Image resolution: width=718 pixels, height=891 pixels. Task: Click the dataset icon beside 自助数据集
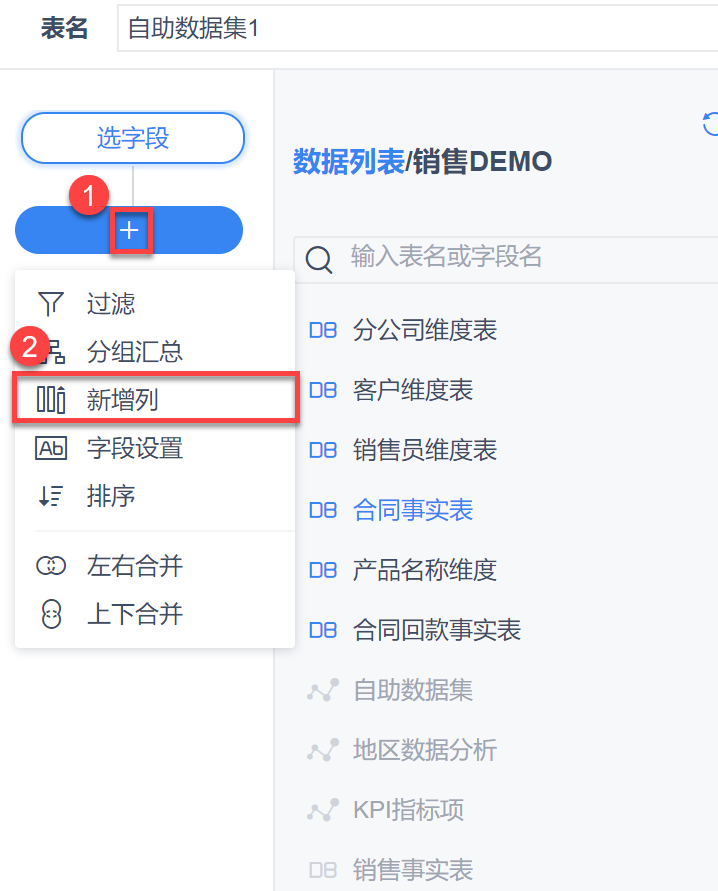[323, 690]
